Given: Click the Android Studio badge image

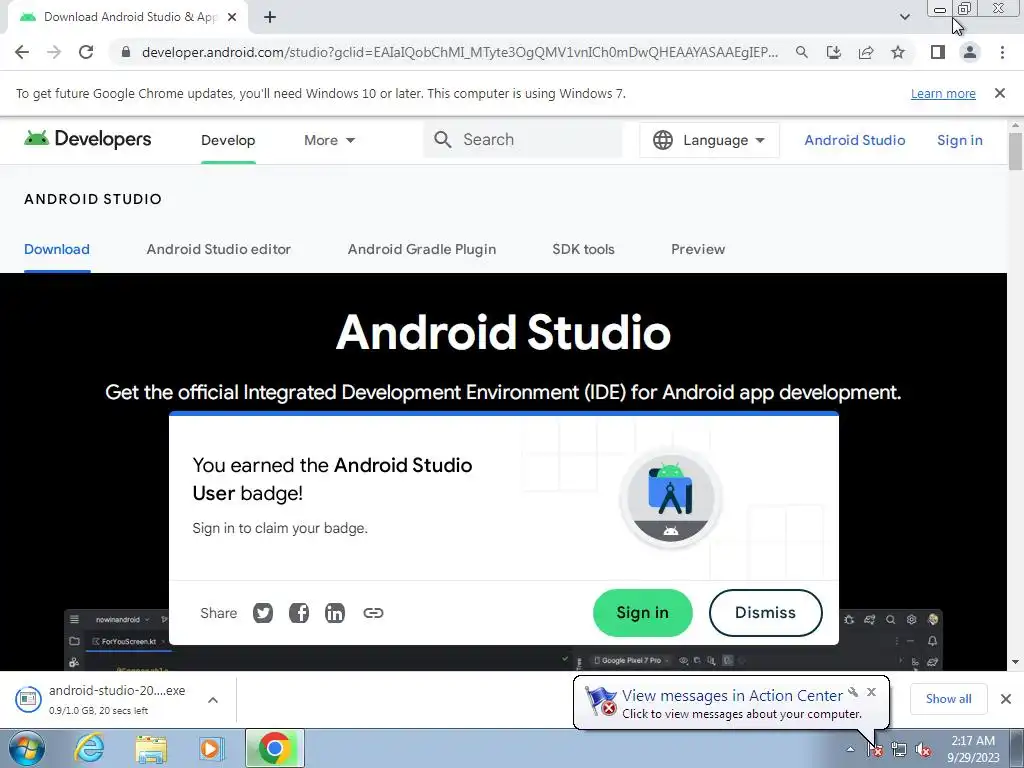Looking at the screenshot, I should tap(671, 498).
